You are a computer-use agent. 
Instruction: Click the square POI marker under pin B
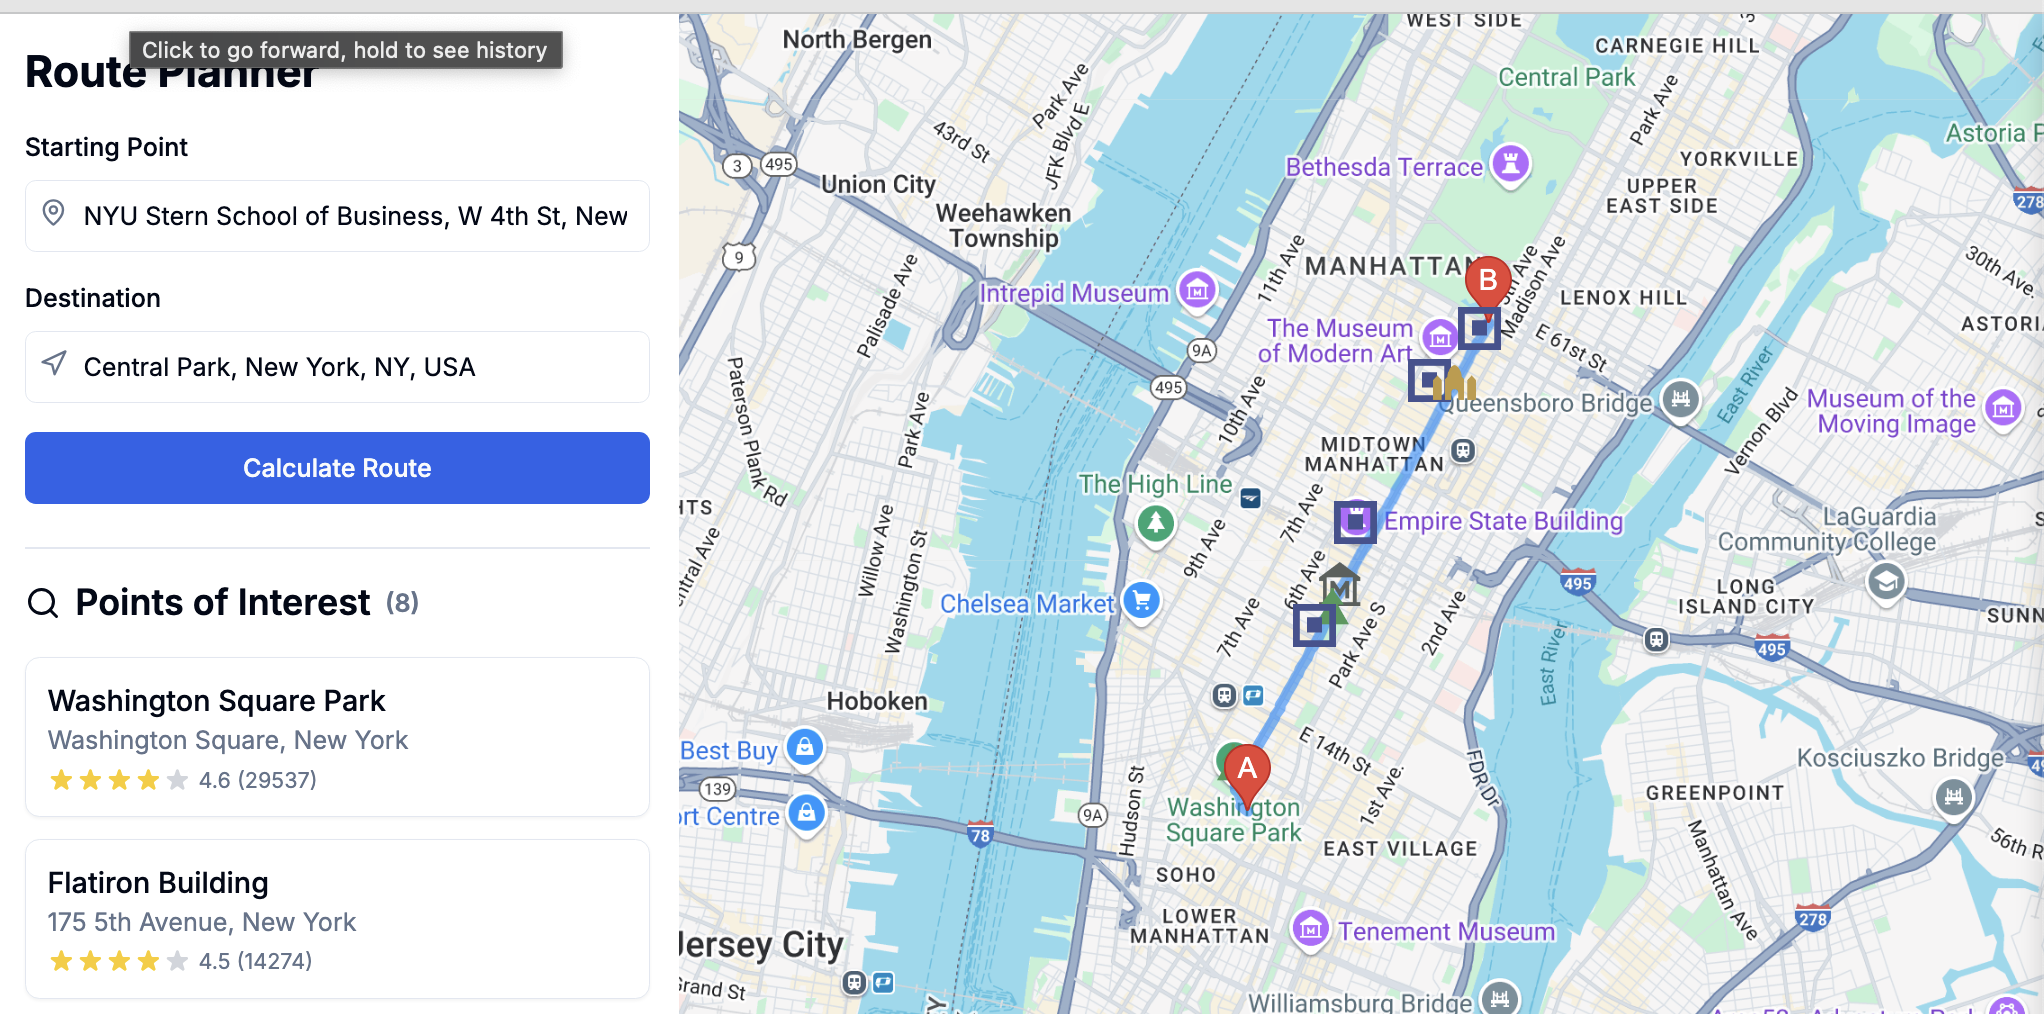click(1479, 328)
